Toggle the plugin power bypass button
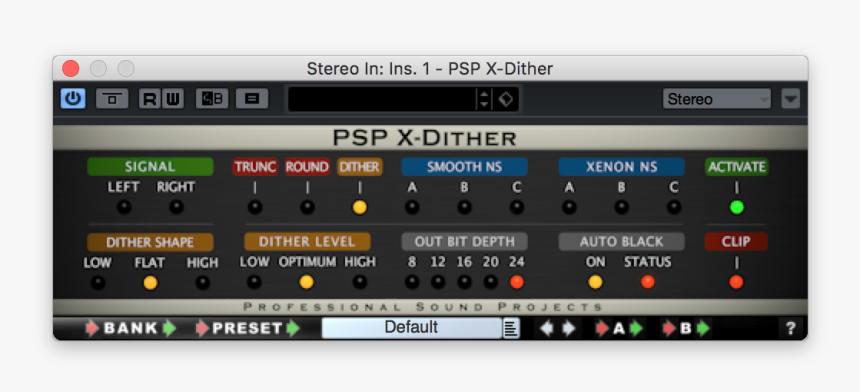This screenshot has width=860, height=392. tap(73, 99)
